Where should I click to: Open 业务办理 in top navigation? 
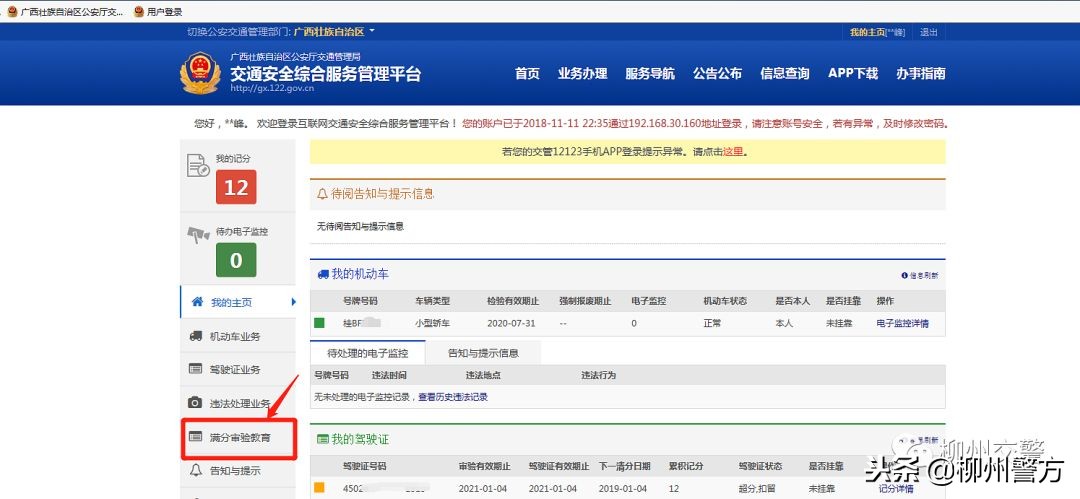(x=583, y=74)
